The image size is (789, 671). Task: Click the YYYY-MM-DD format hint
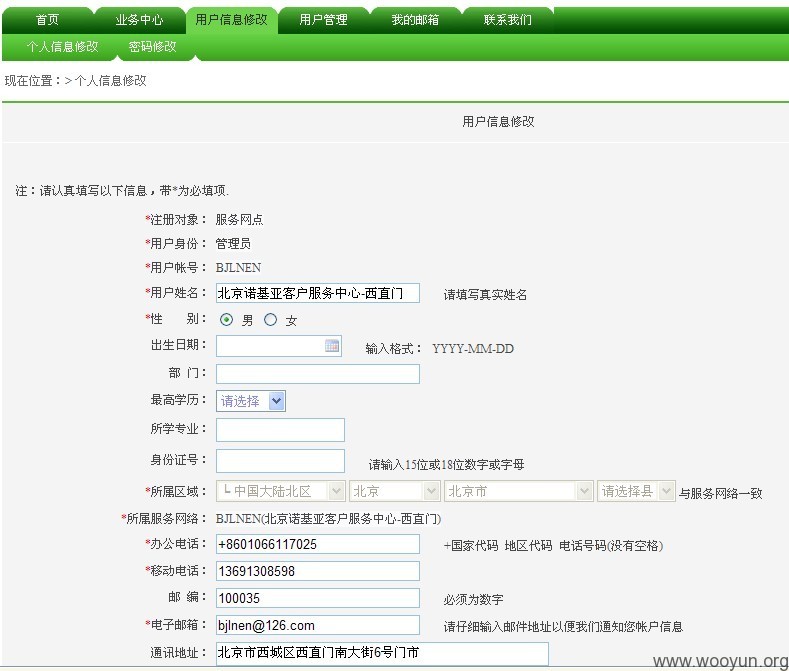tap(473, 348)
